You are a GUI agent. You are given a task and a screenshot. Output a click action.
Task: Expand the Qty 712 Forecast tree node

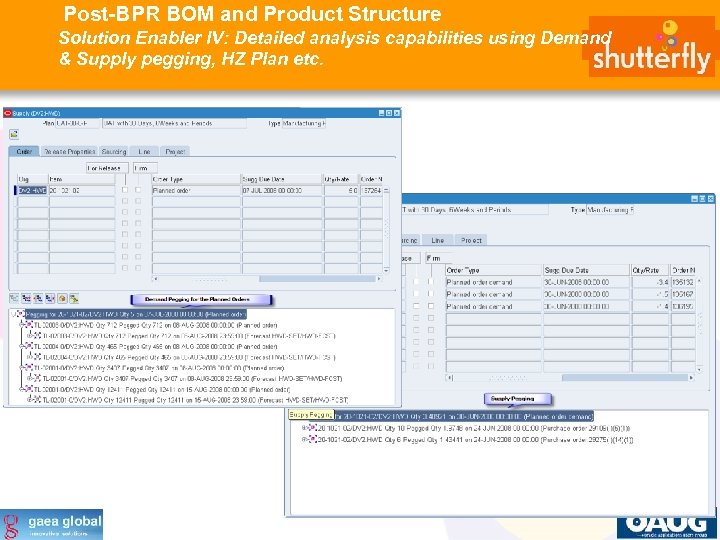pos(30,336)
